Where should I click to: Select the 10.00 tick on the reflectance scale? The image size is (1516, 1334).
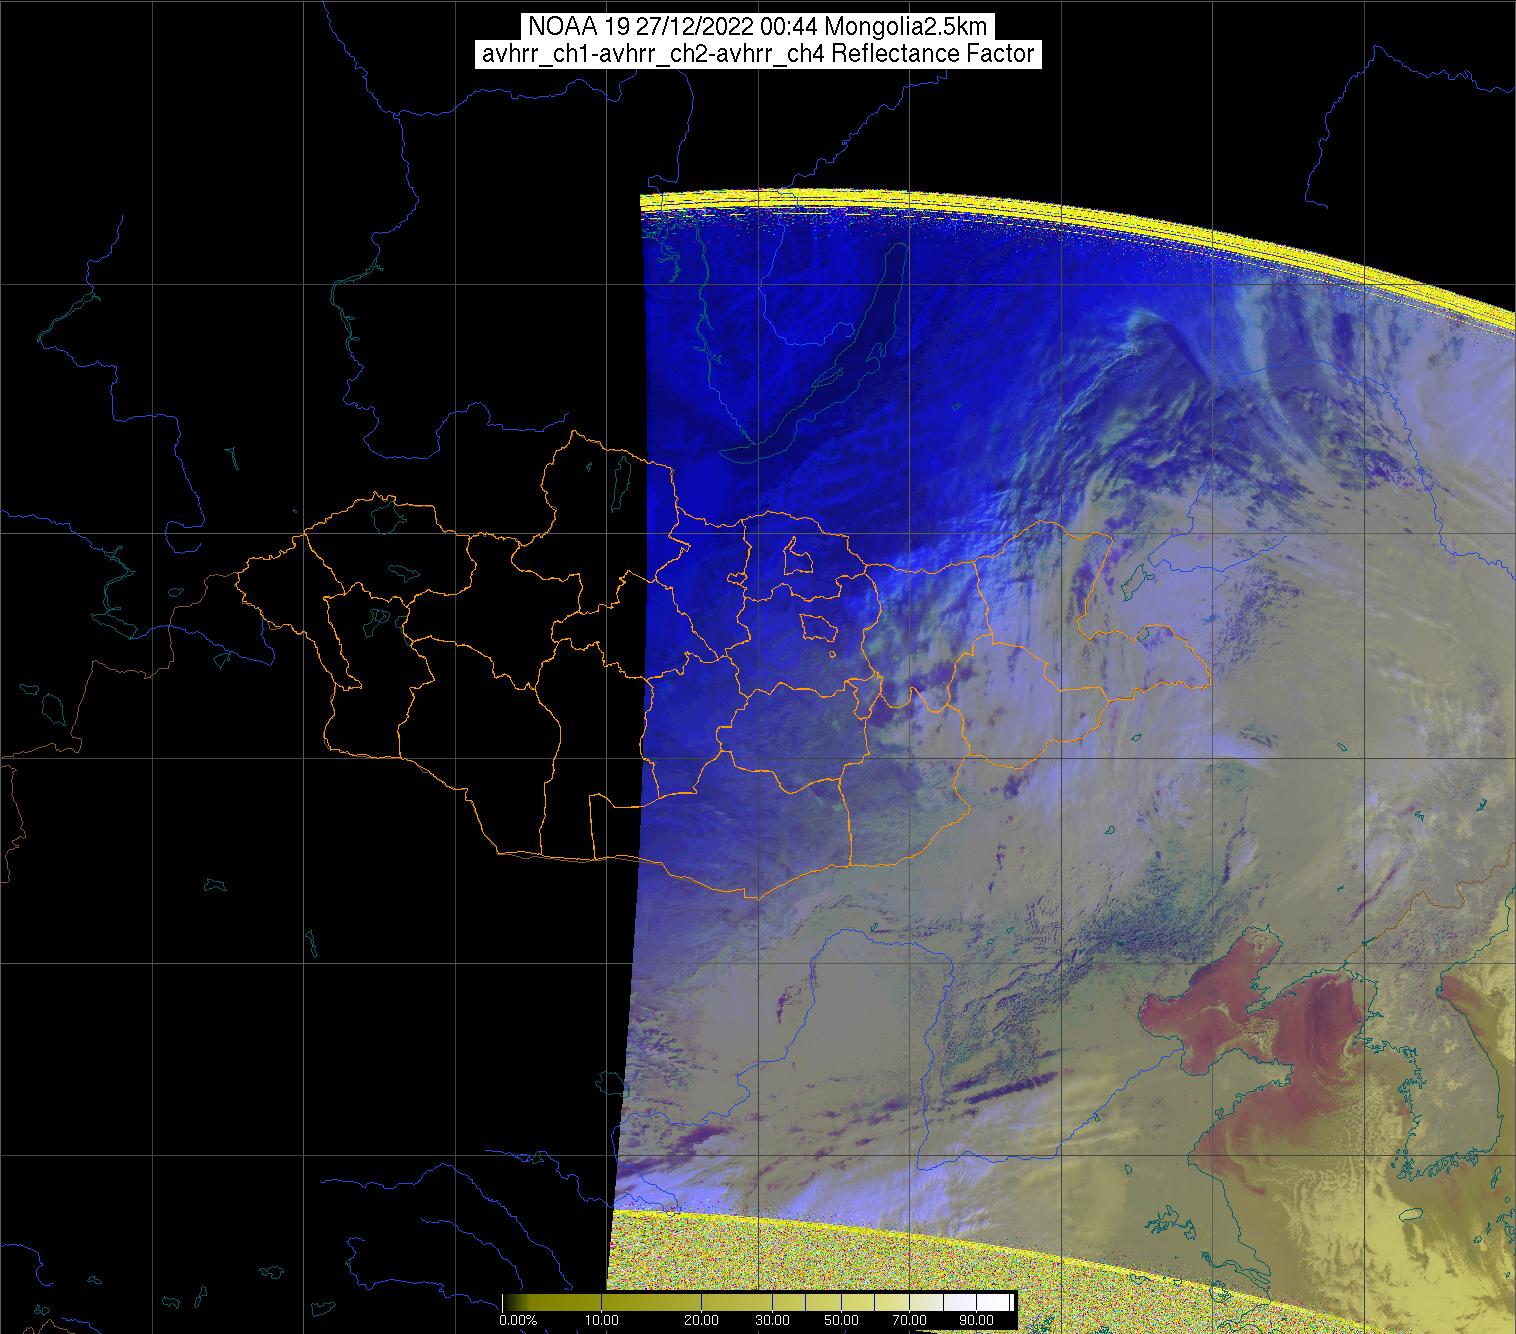602,1321
